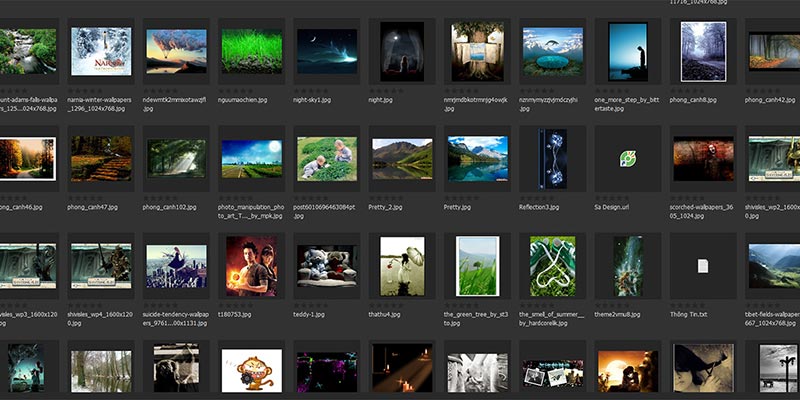Click the photo_manipulation_photo_art file name
Viewport: 800px width, 400px height.
251,212
